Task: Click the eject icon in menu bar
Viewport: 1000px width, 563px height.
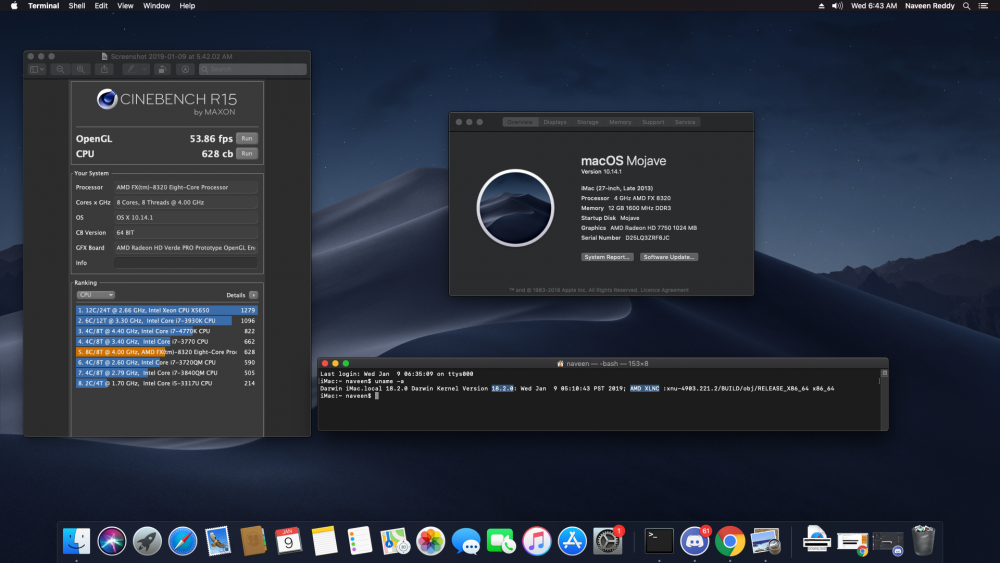Action: click(821, 6)
